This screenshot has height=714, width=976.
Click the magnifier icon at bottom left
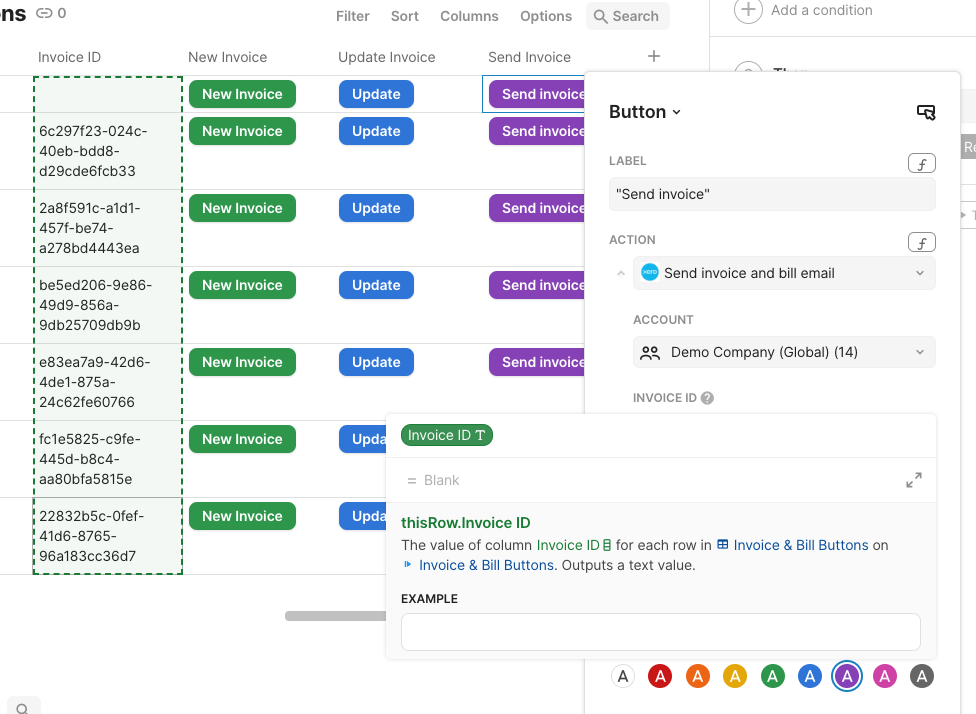22,708
